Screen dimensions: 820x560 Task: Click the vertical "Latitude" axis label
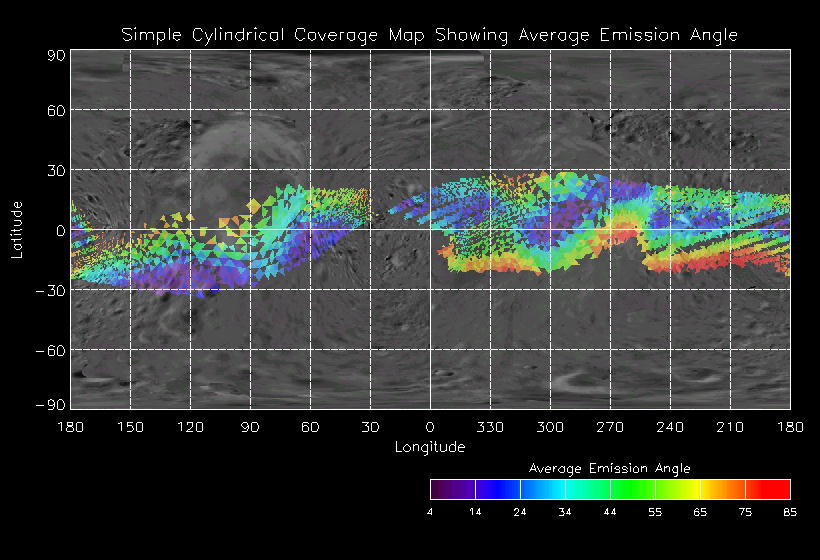click(17, 229)
